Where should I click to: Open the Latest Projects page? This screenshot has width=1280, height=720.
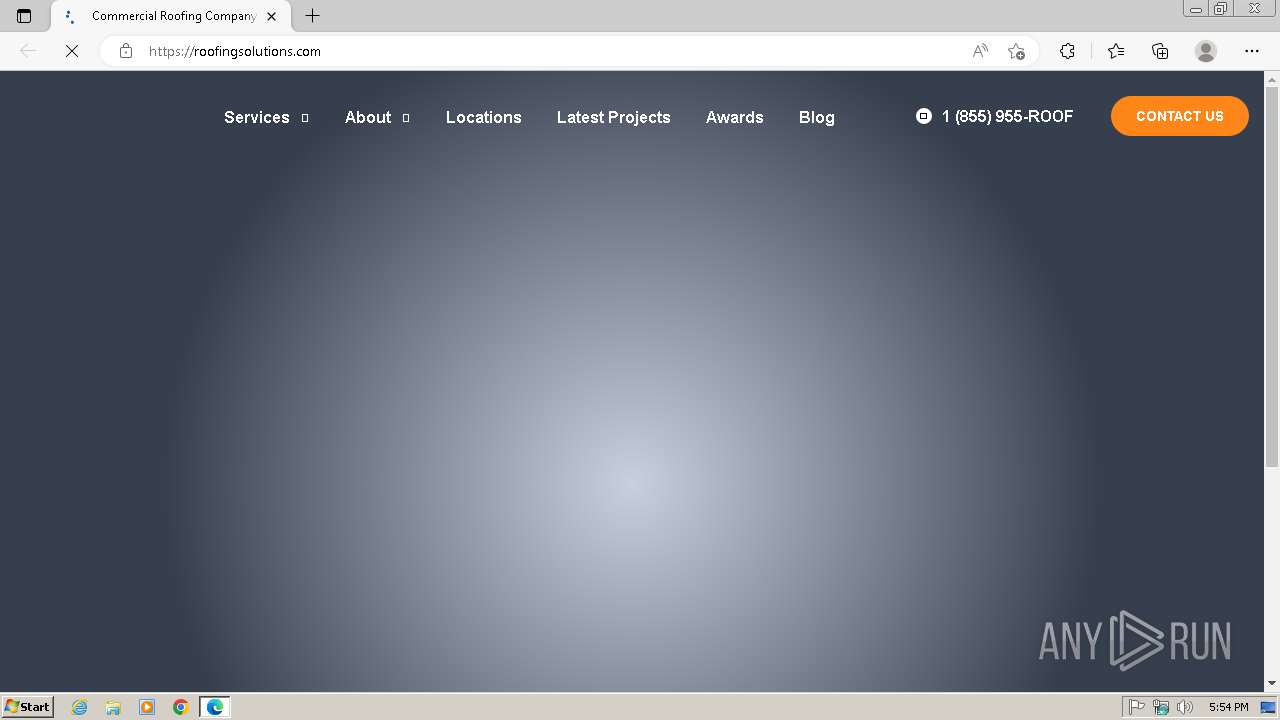pyautogui.click(x=614, y=117)
